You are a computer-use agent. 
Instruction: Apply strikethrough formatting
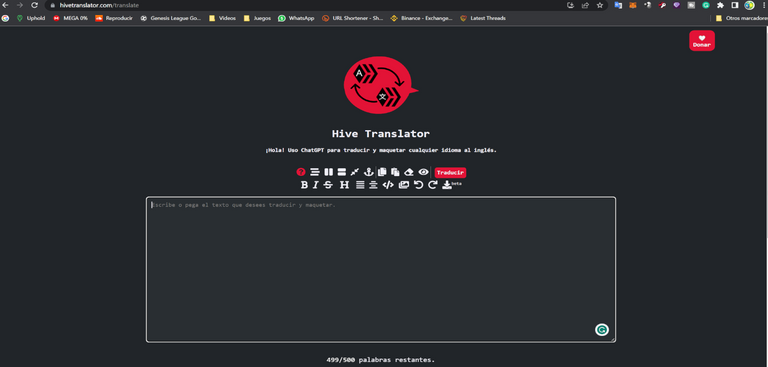[328, 185]
